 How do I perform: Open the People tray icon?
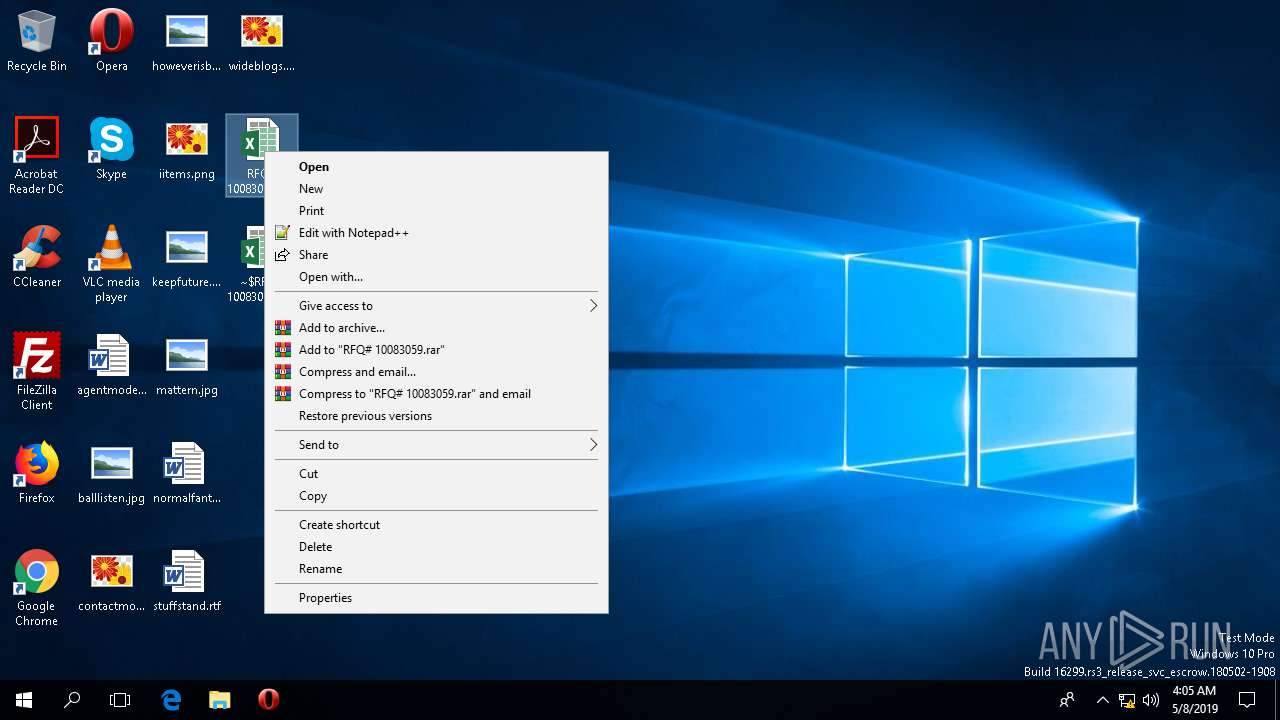[1067, 700]
